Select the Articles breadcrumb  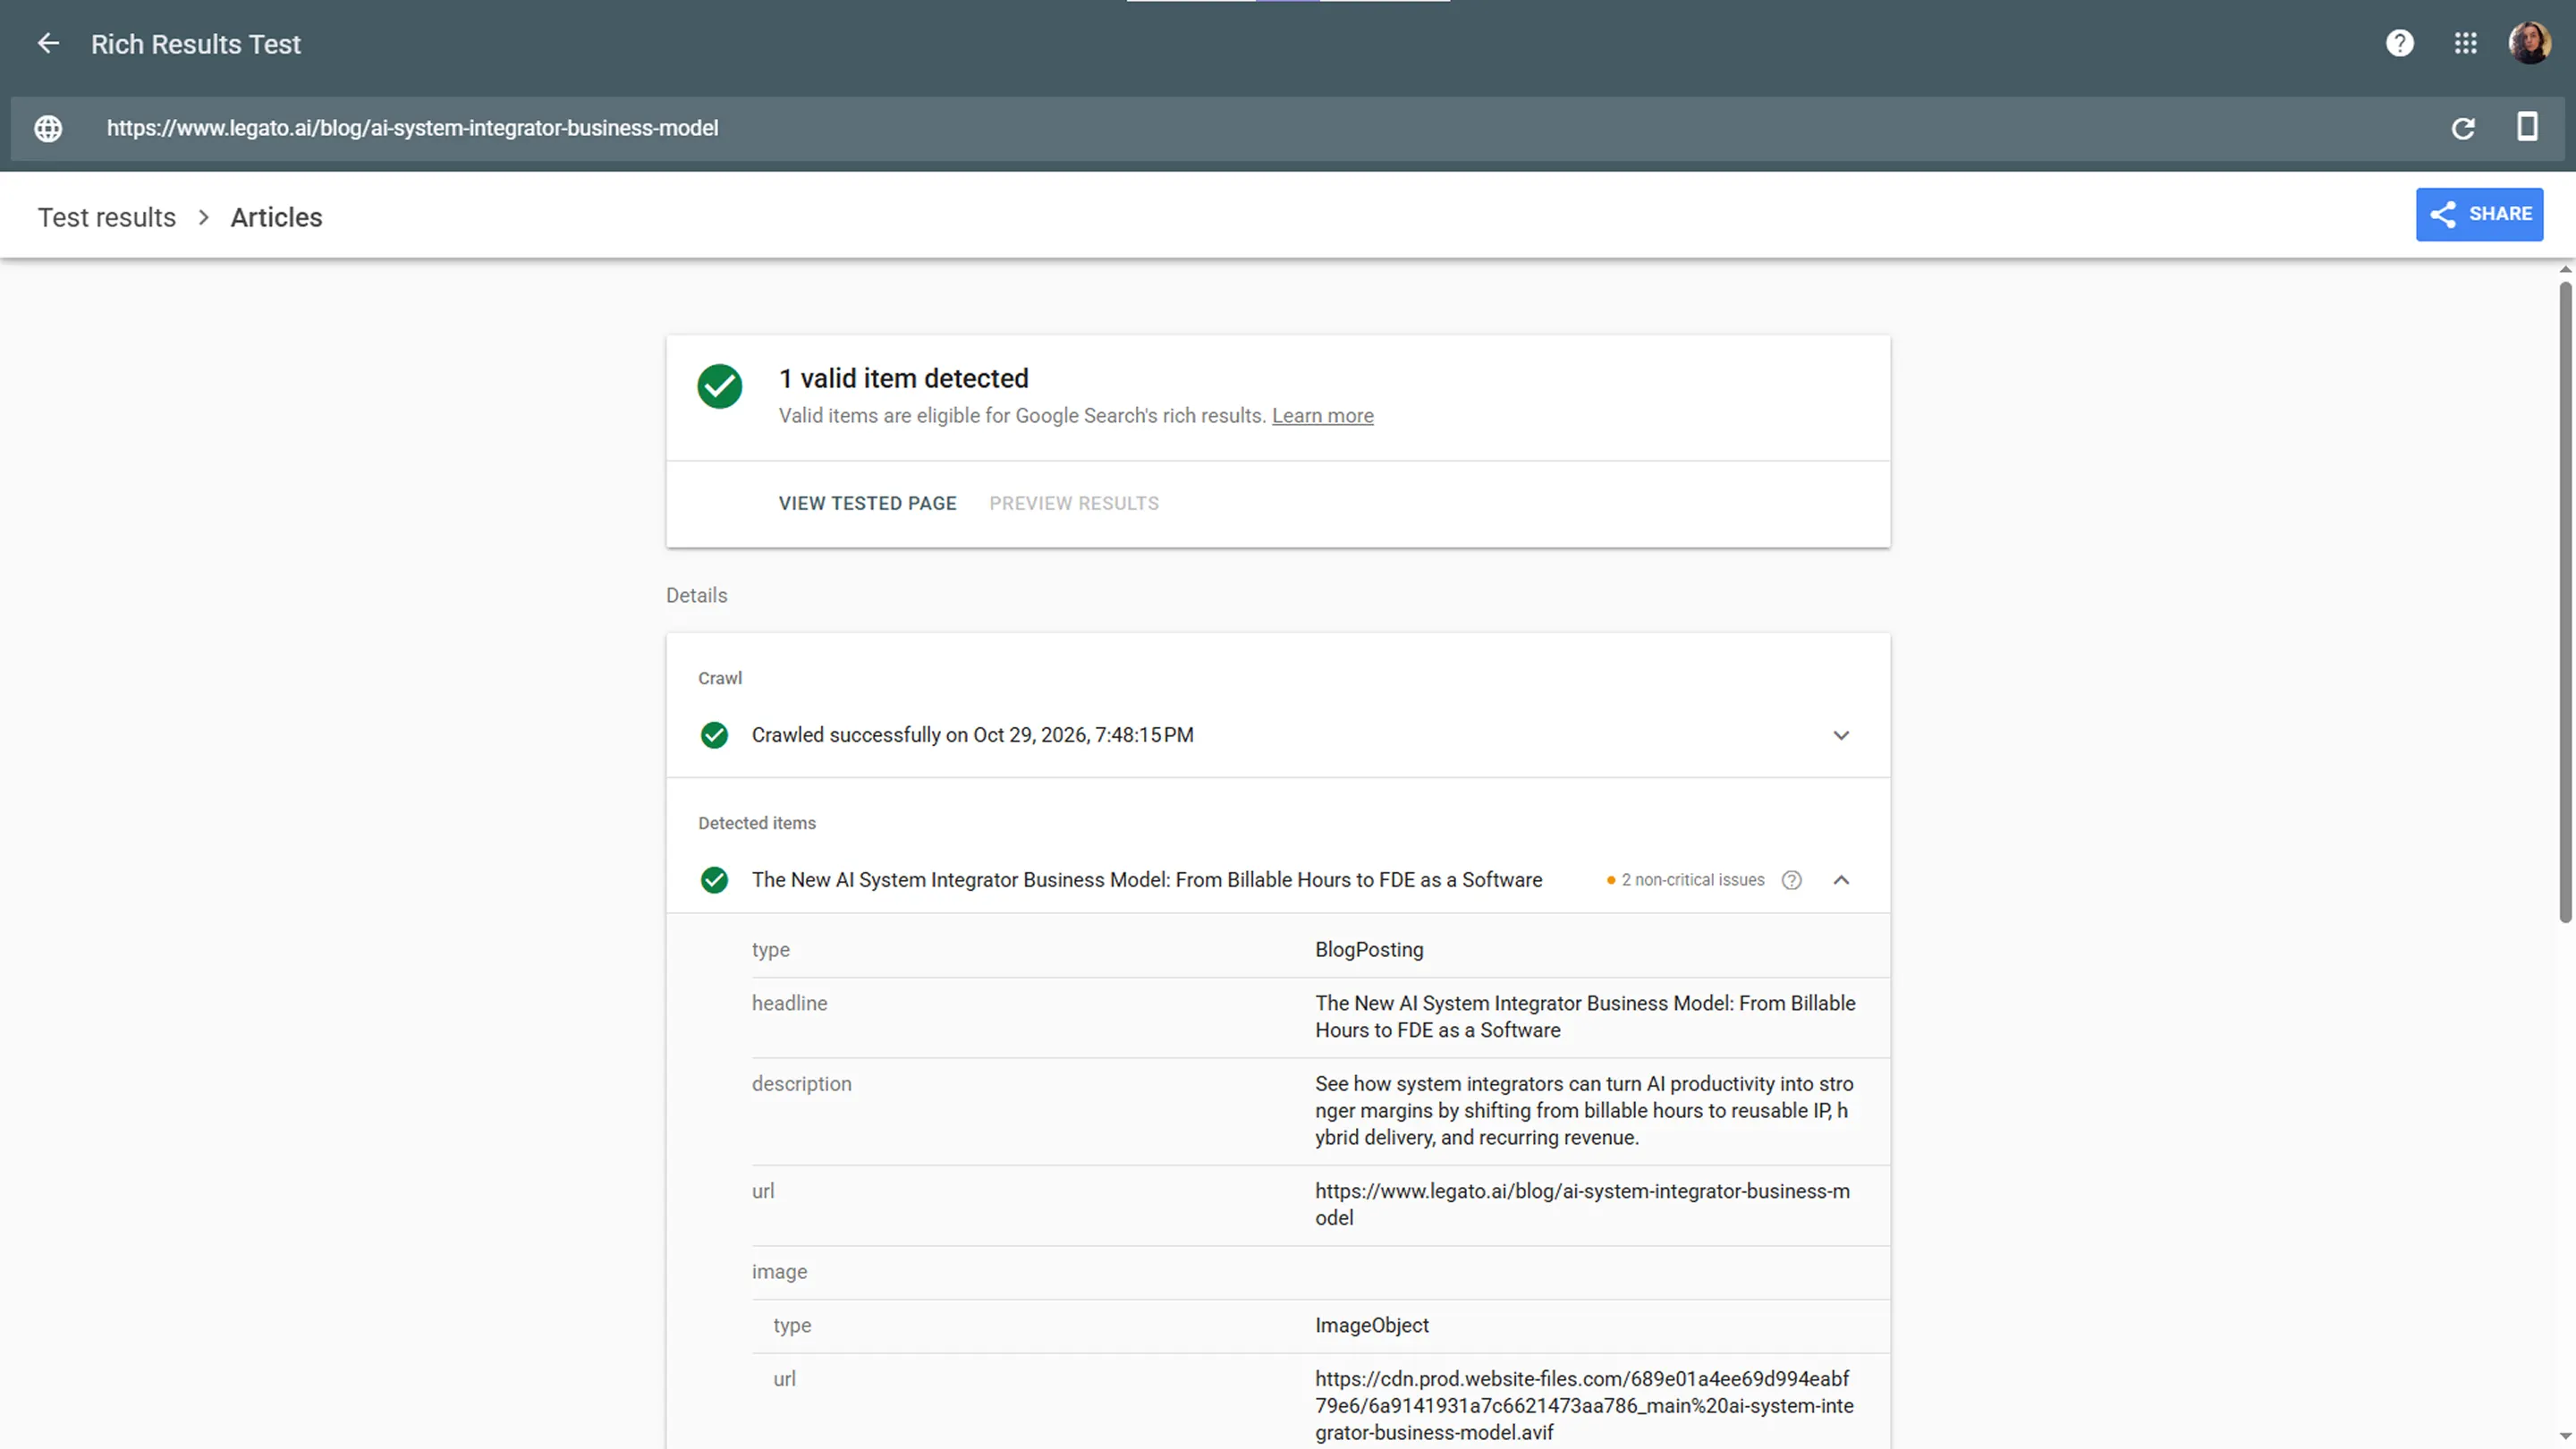tap(276, 217)
